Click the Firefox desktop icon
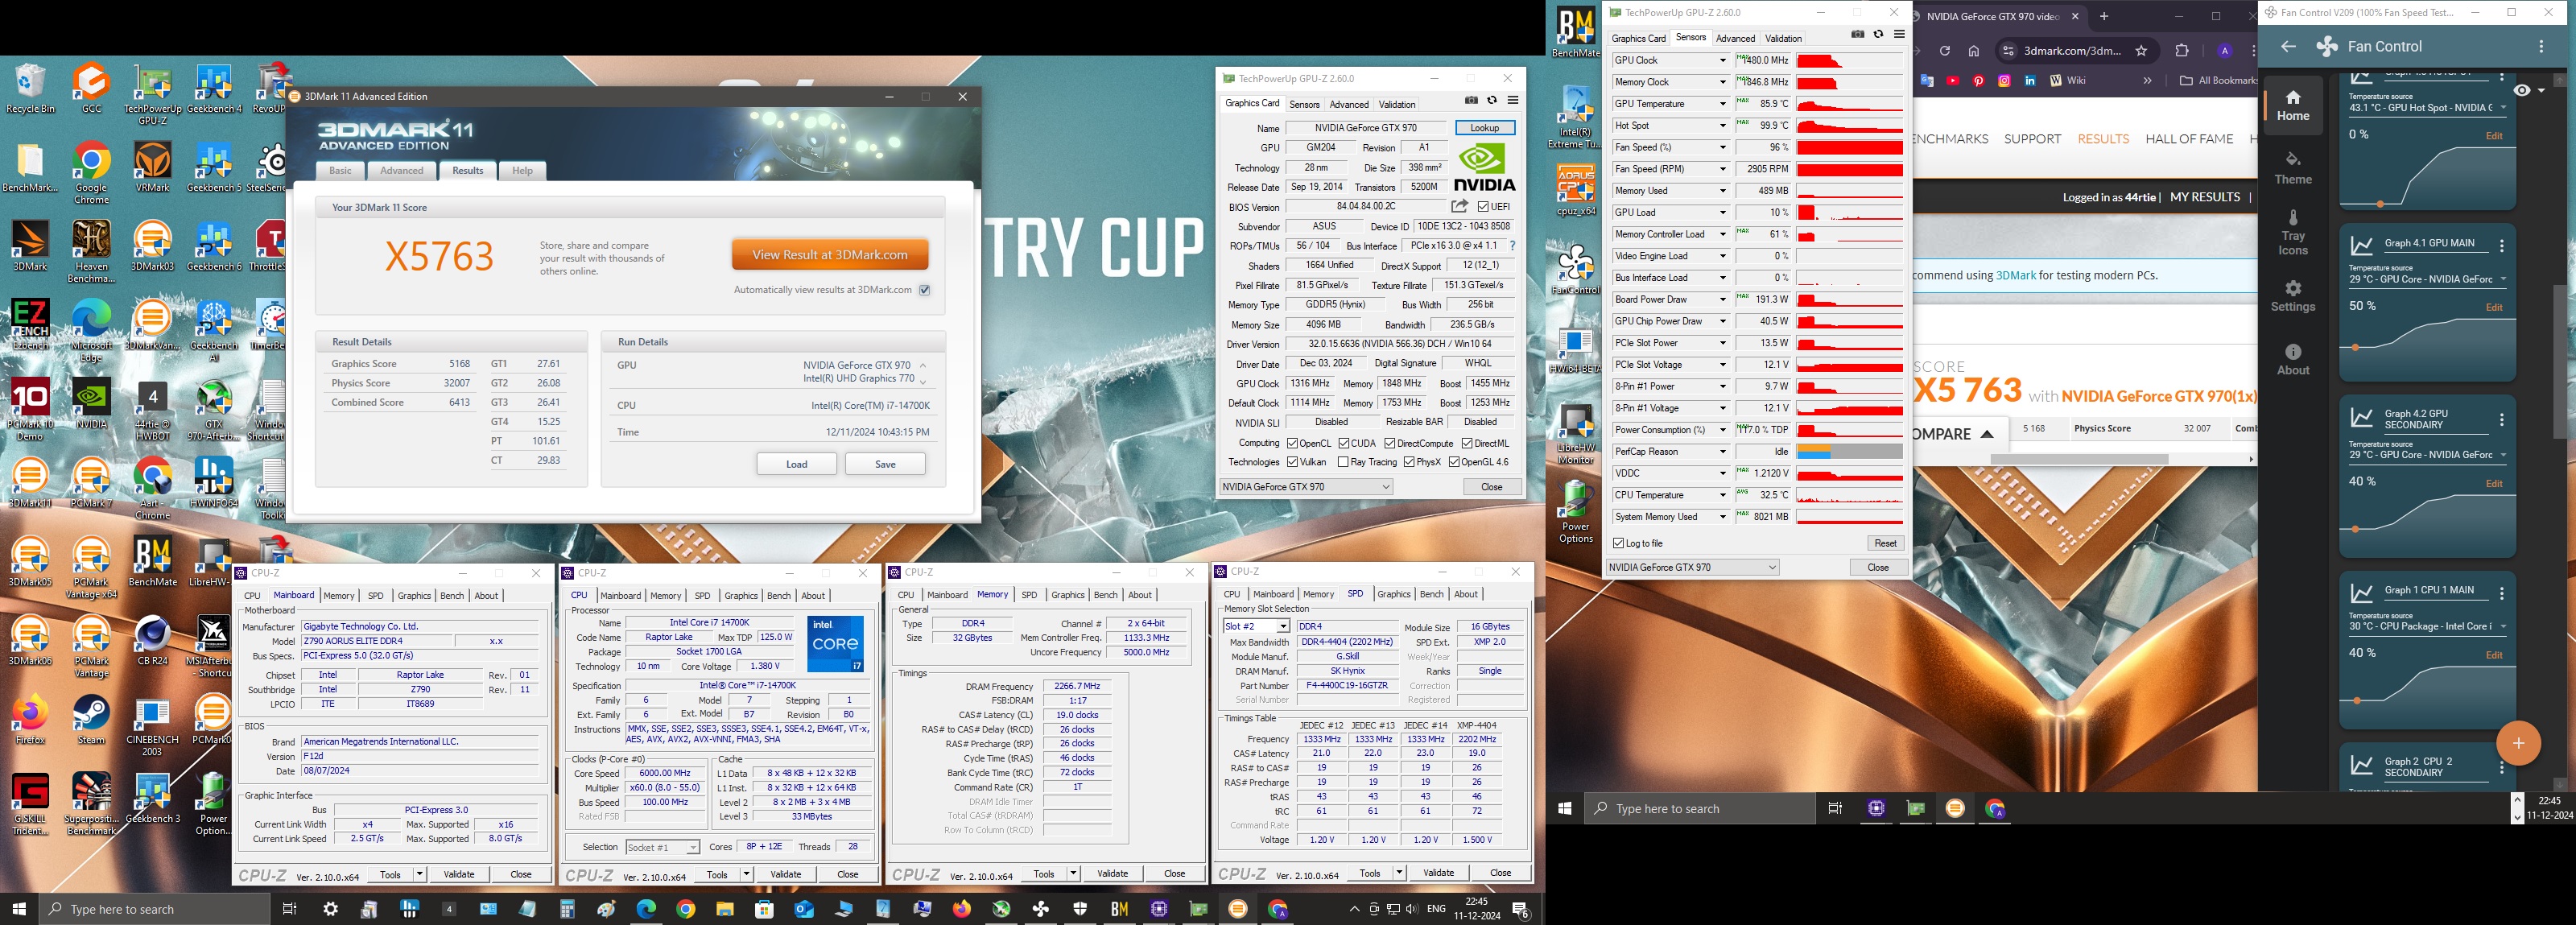The image size is (2576, 925). (31, 720)
